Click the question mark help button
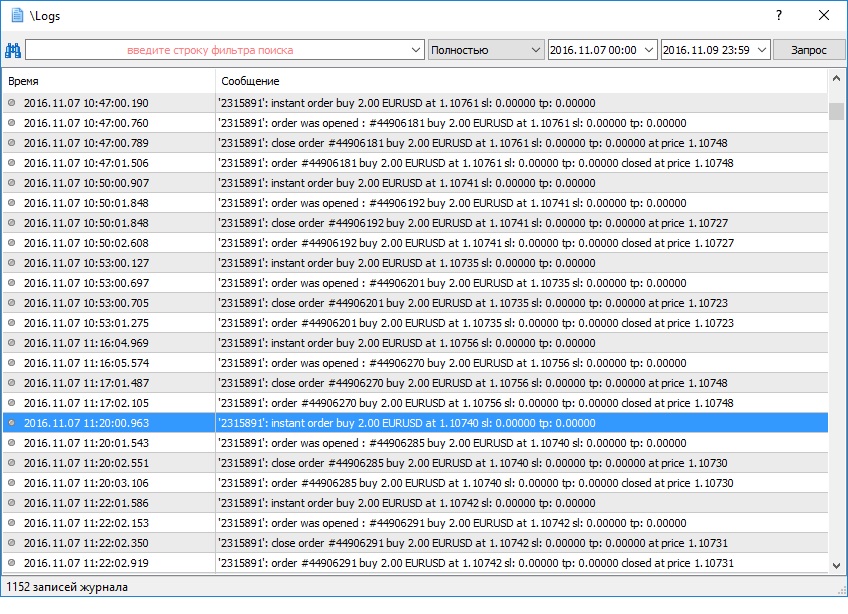Viewport: 848px width, 614px height. click(779, 15)
